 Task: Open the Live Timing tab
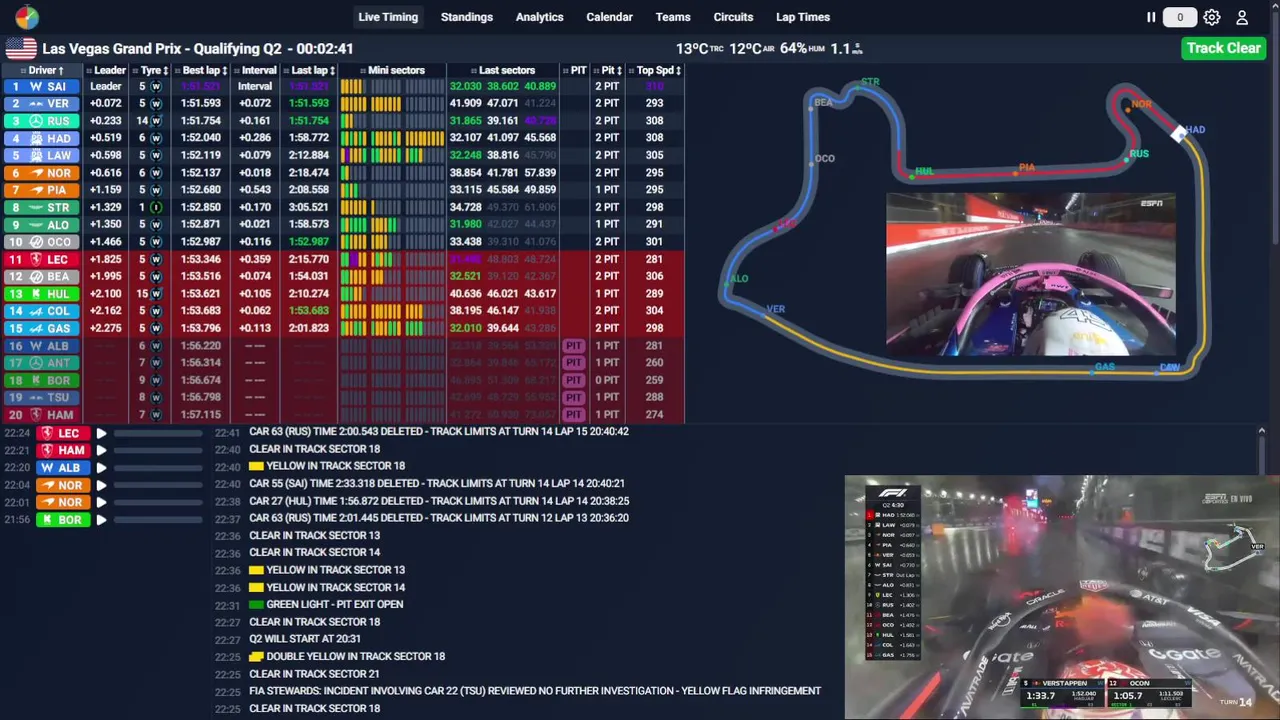click(x=388, y=17)
